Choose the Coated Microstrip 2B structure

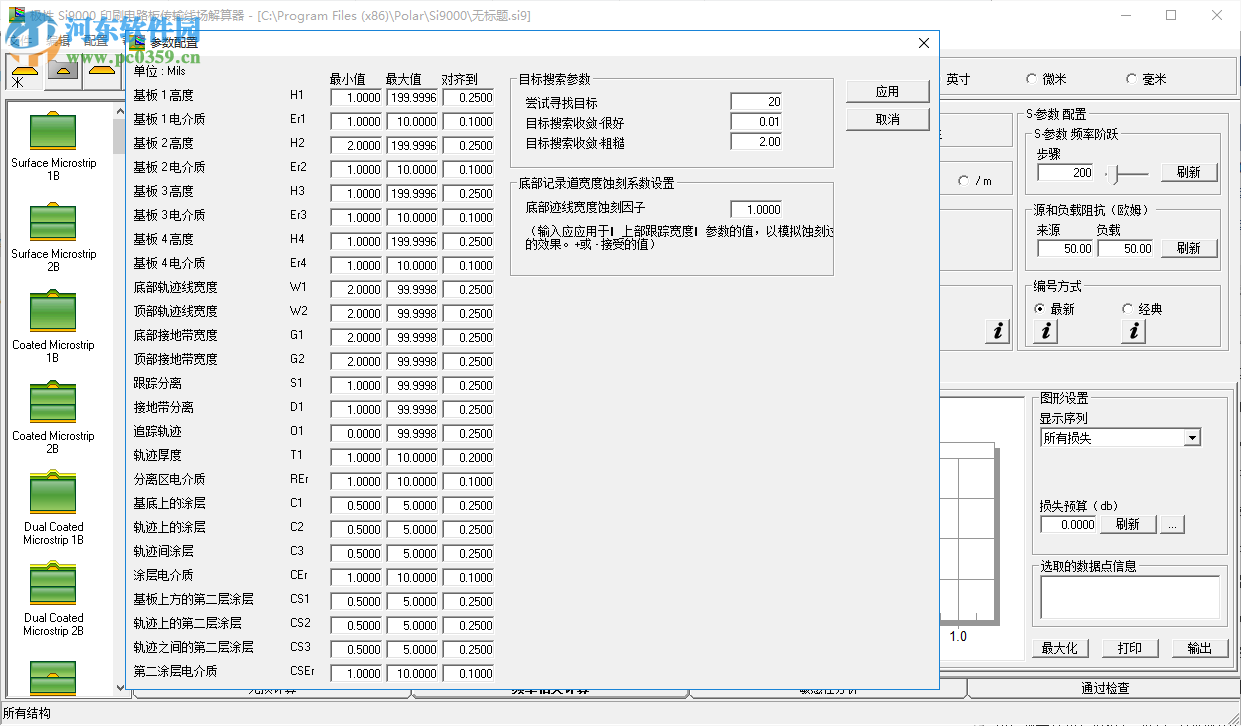(x=53, y=404)
